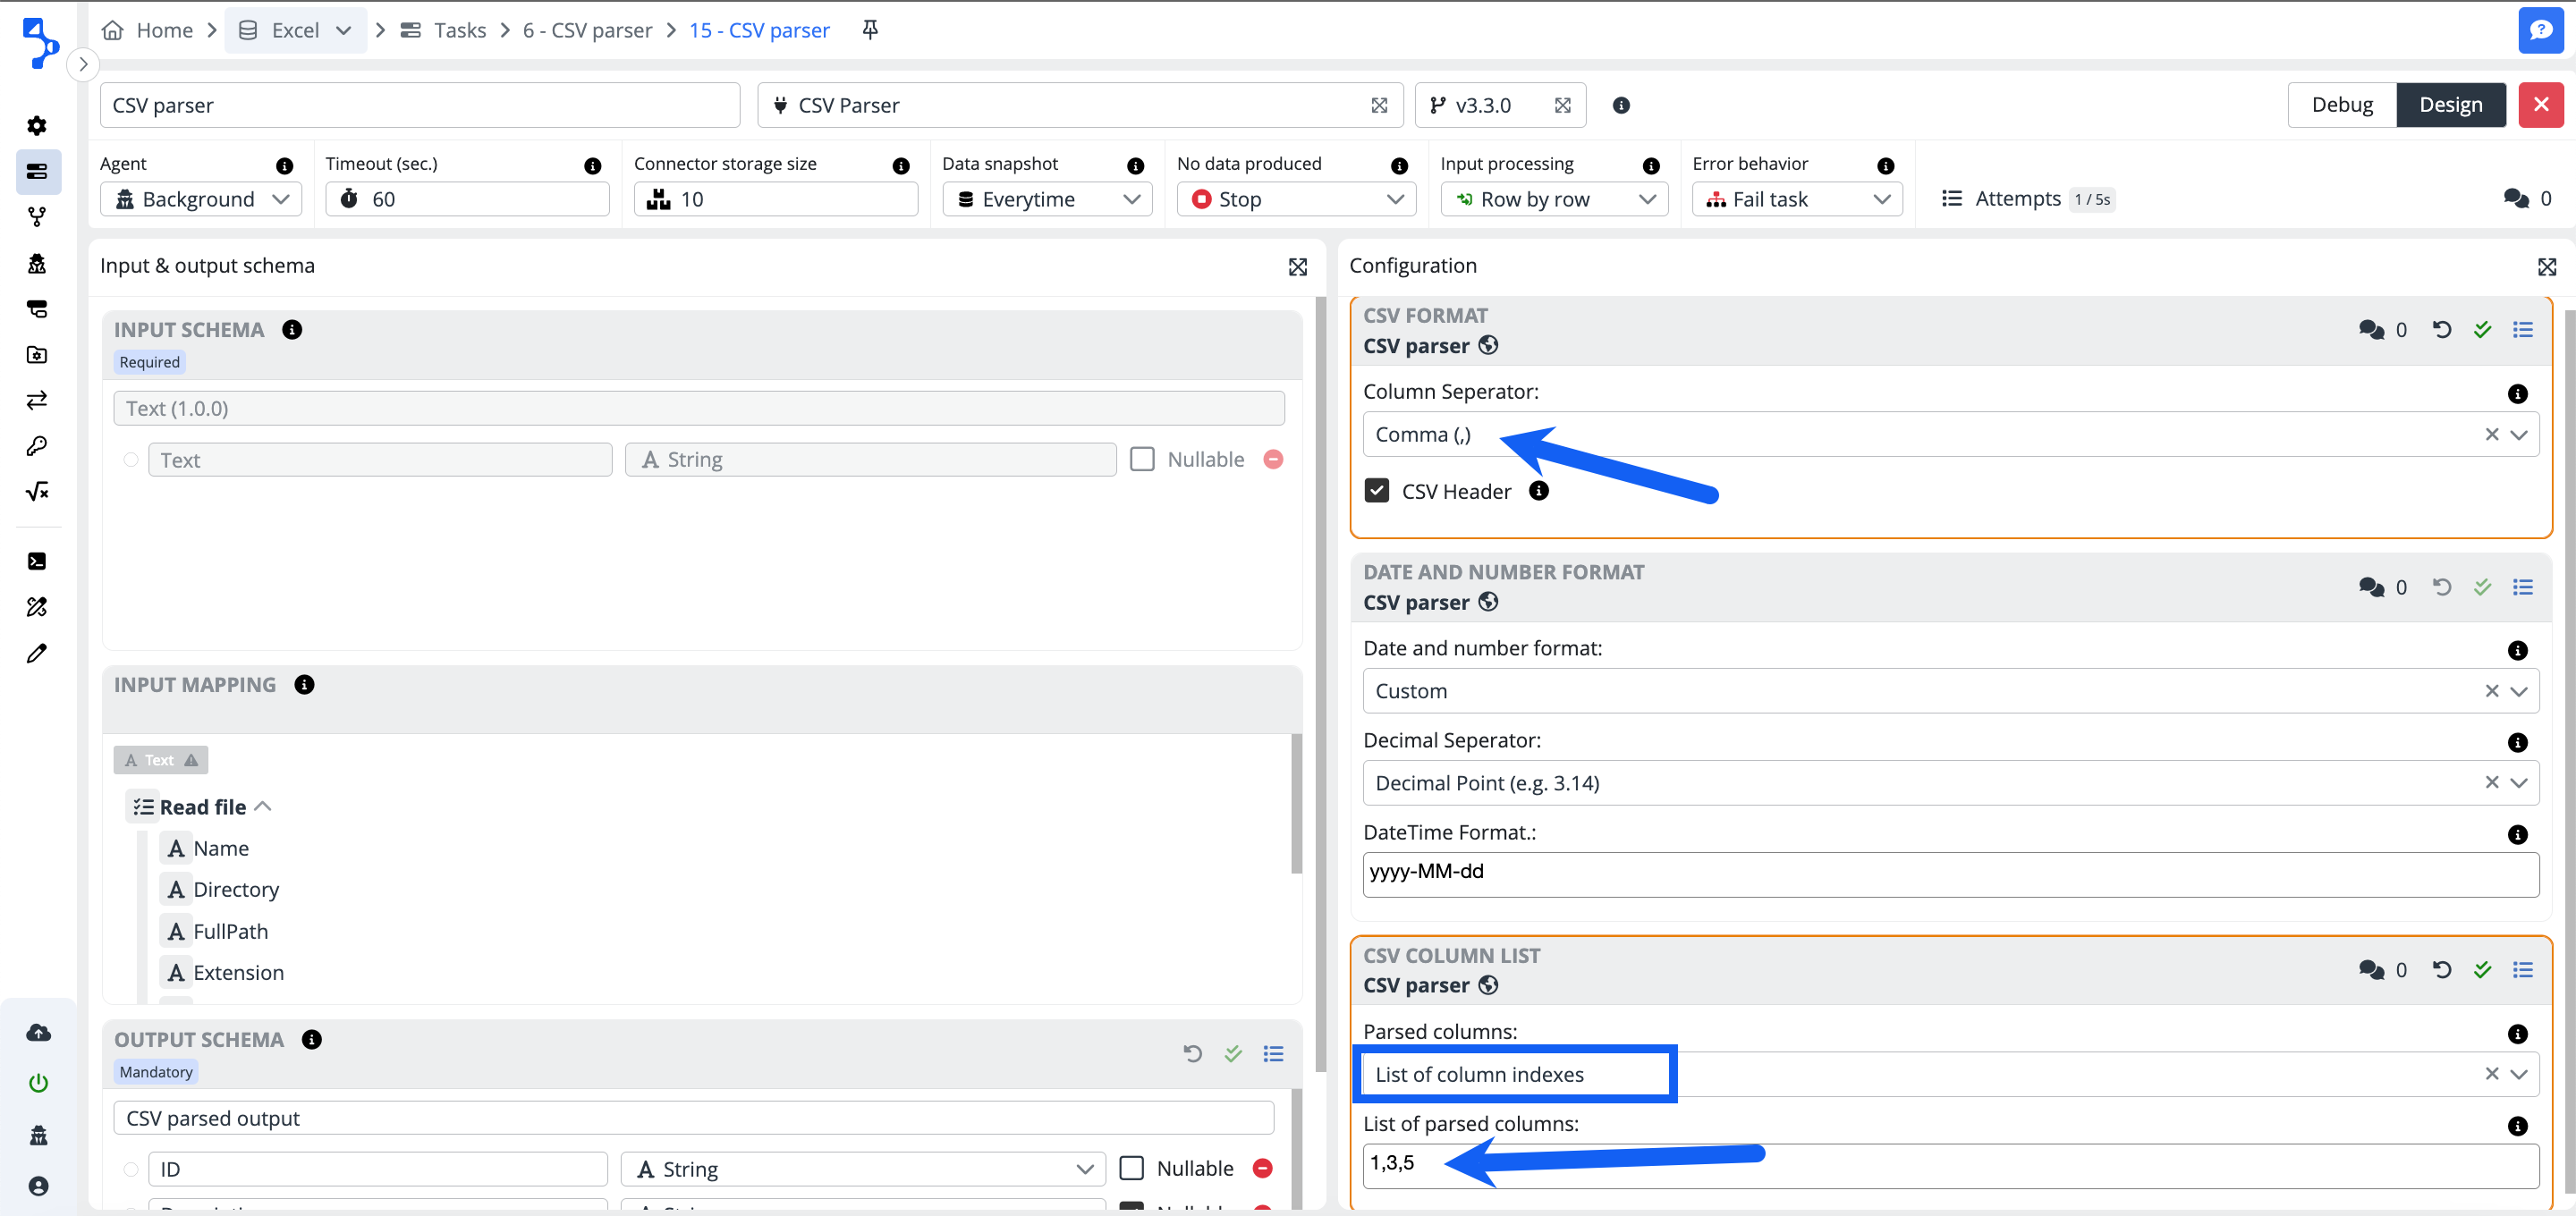Switch to the Debug tab
Viewport: 2576px width, 1216px height.
click(2341, 105)
